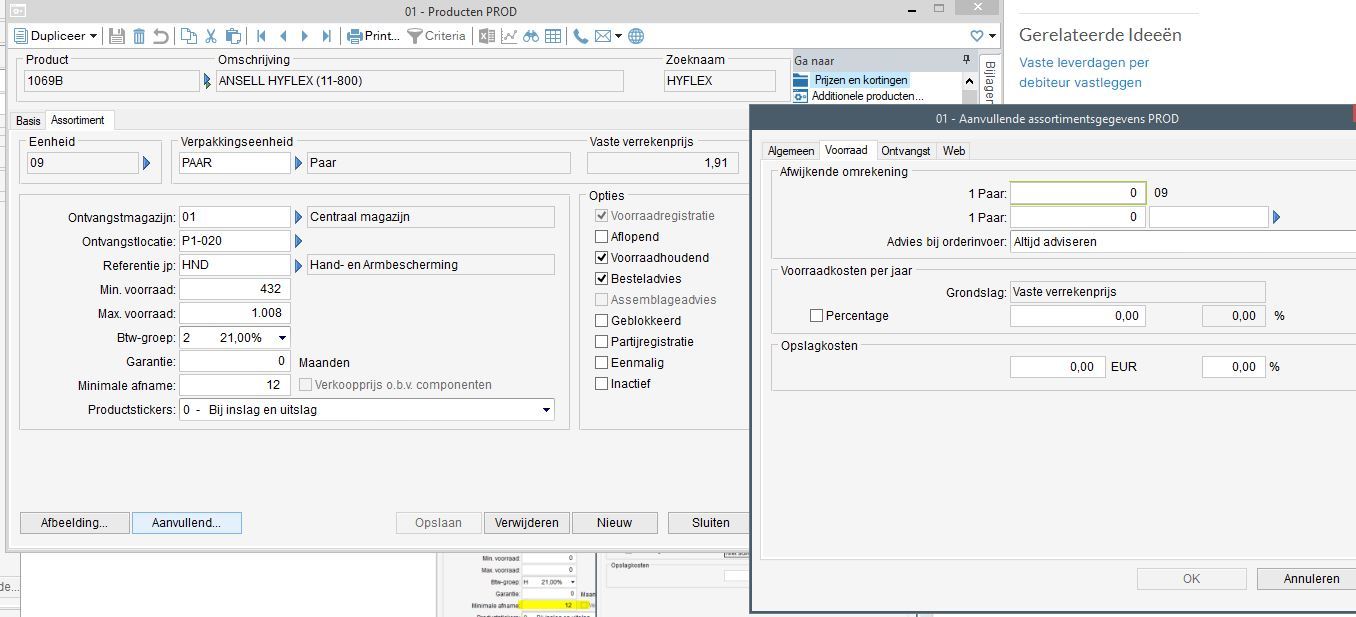Switch to the Algemeen tab
1356x617 pixels.
[x=791, y=151]
